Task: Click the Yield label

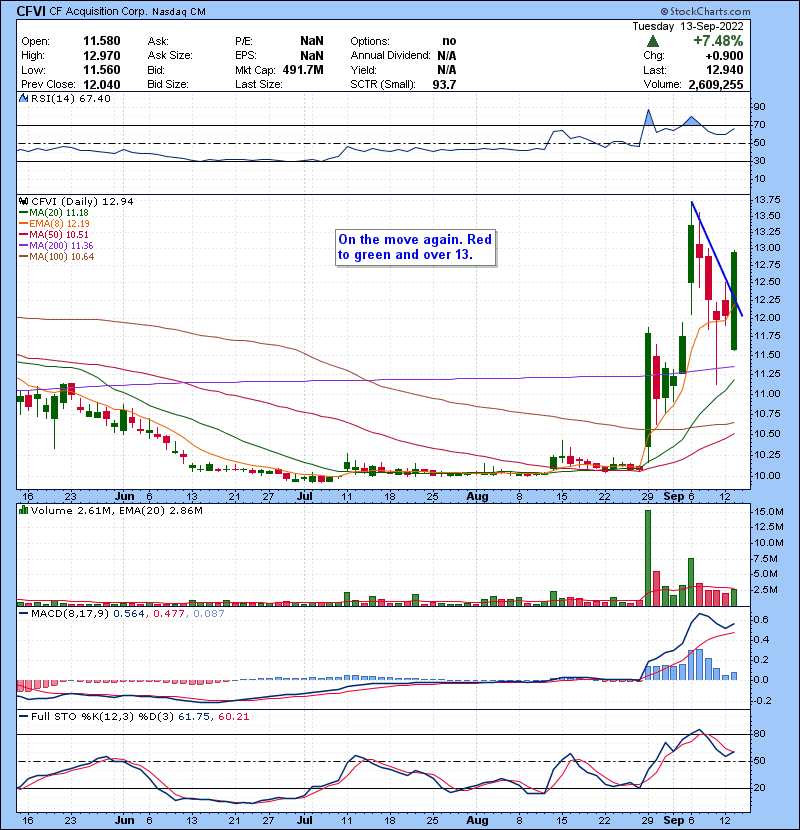Action: [x=363, y=70]
